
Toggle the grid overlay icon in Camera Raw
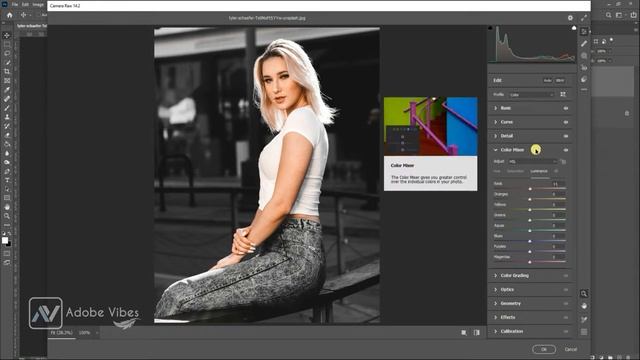pyautogui.click(x=584, y=332)
